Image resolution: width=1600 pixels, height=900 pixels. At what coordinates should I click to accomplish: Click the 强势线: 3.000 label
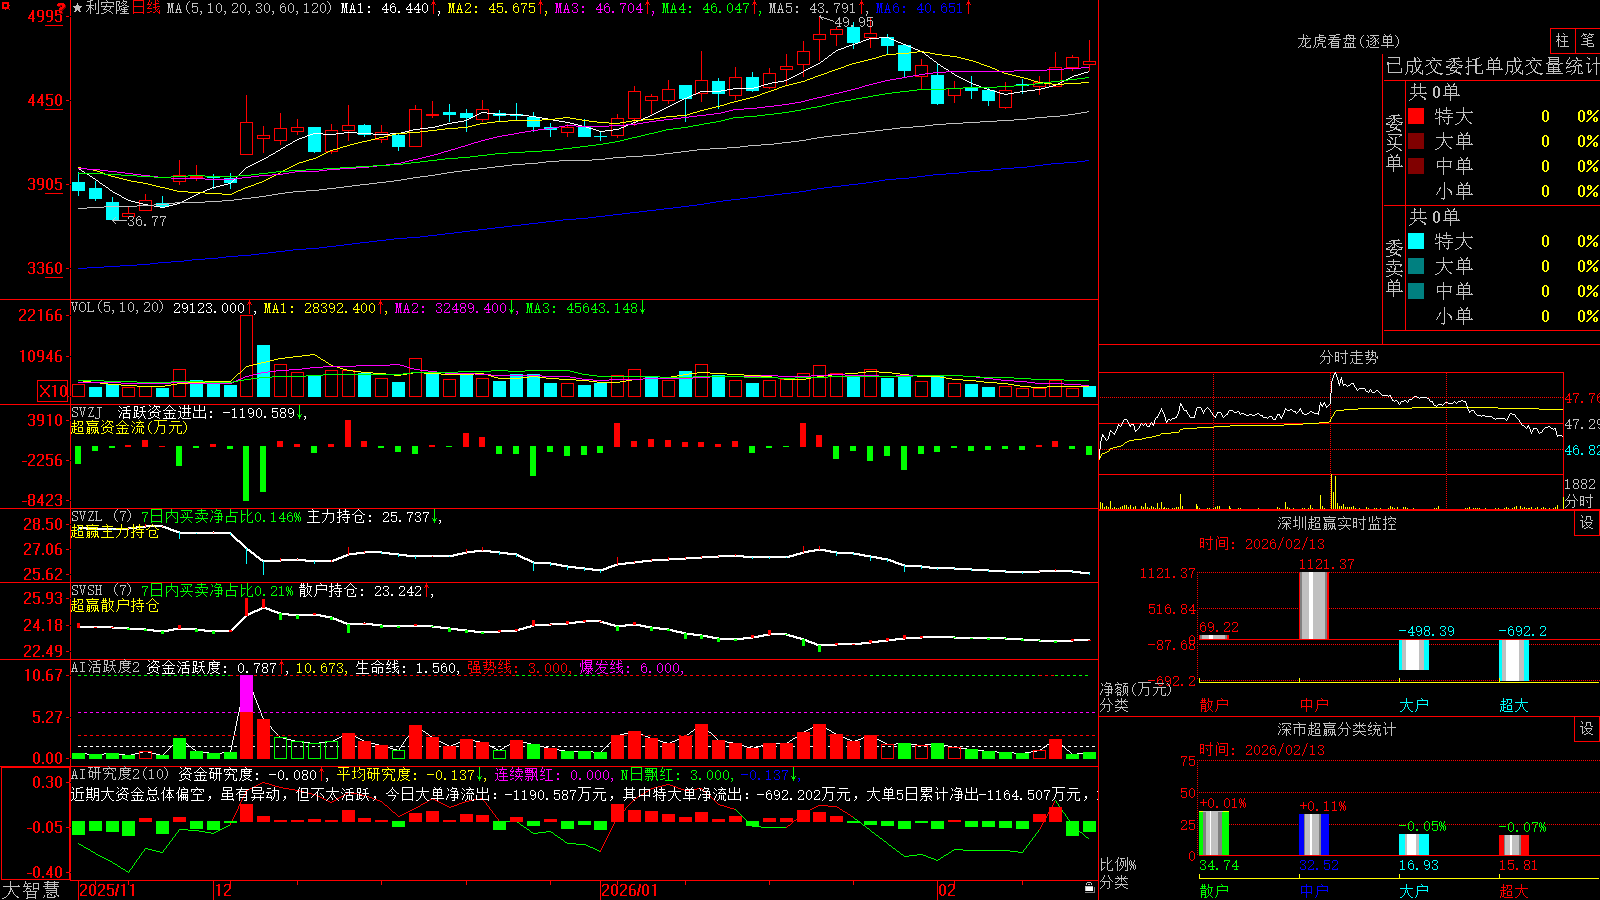pyautogui.click(x=518, y=668)
